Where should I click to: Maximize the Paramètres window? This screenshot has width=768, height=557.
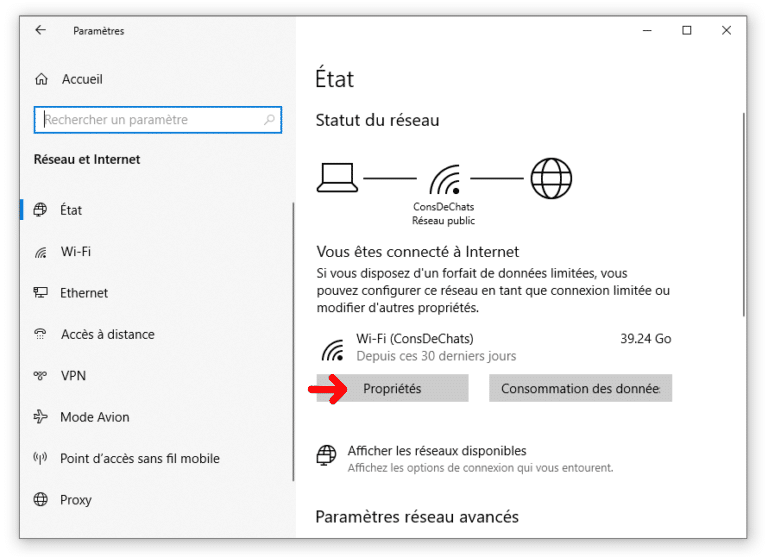(686, 31)
